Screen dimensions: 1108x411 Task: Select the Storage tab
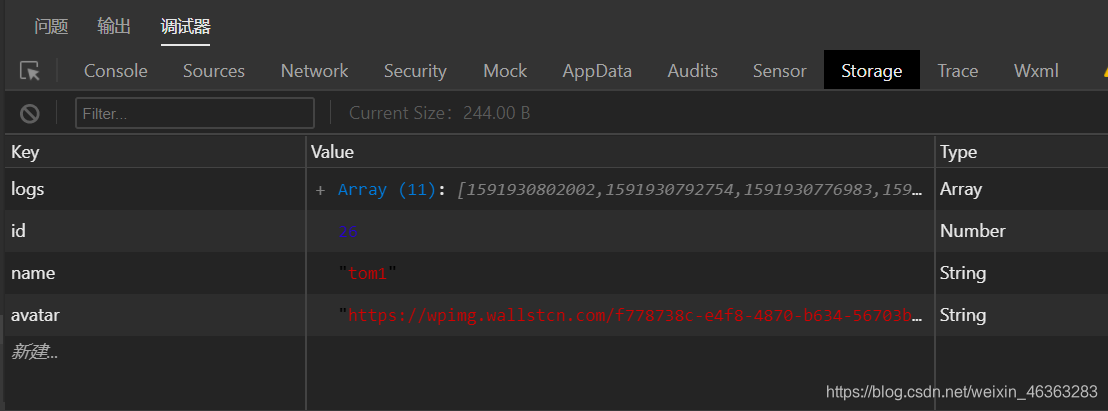[872, 71]
